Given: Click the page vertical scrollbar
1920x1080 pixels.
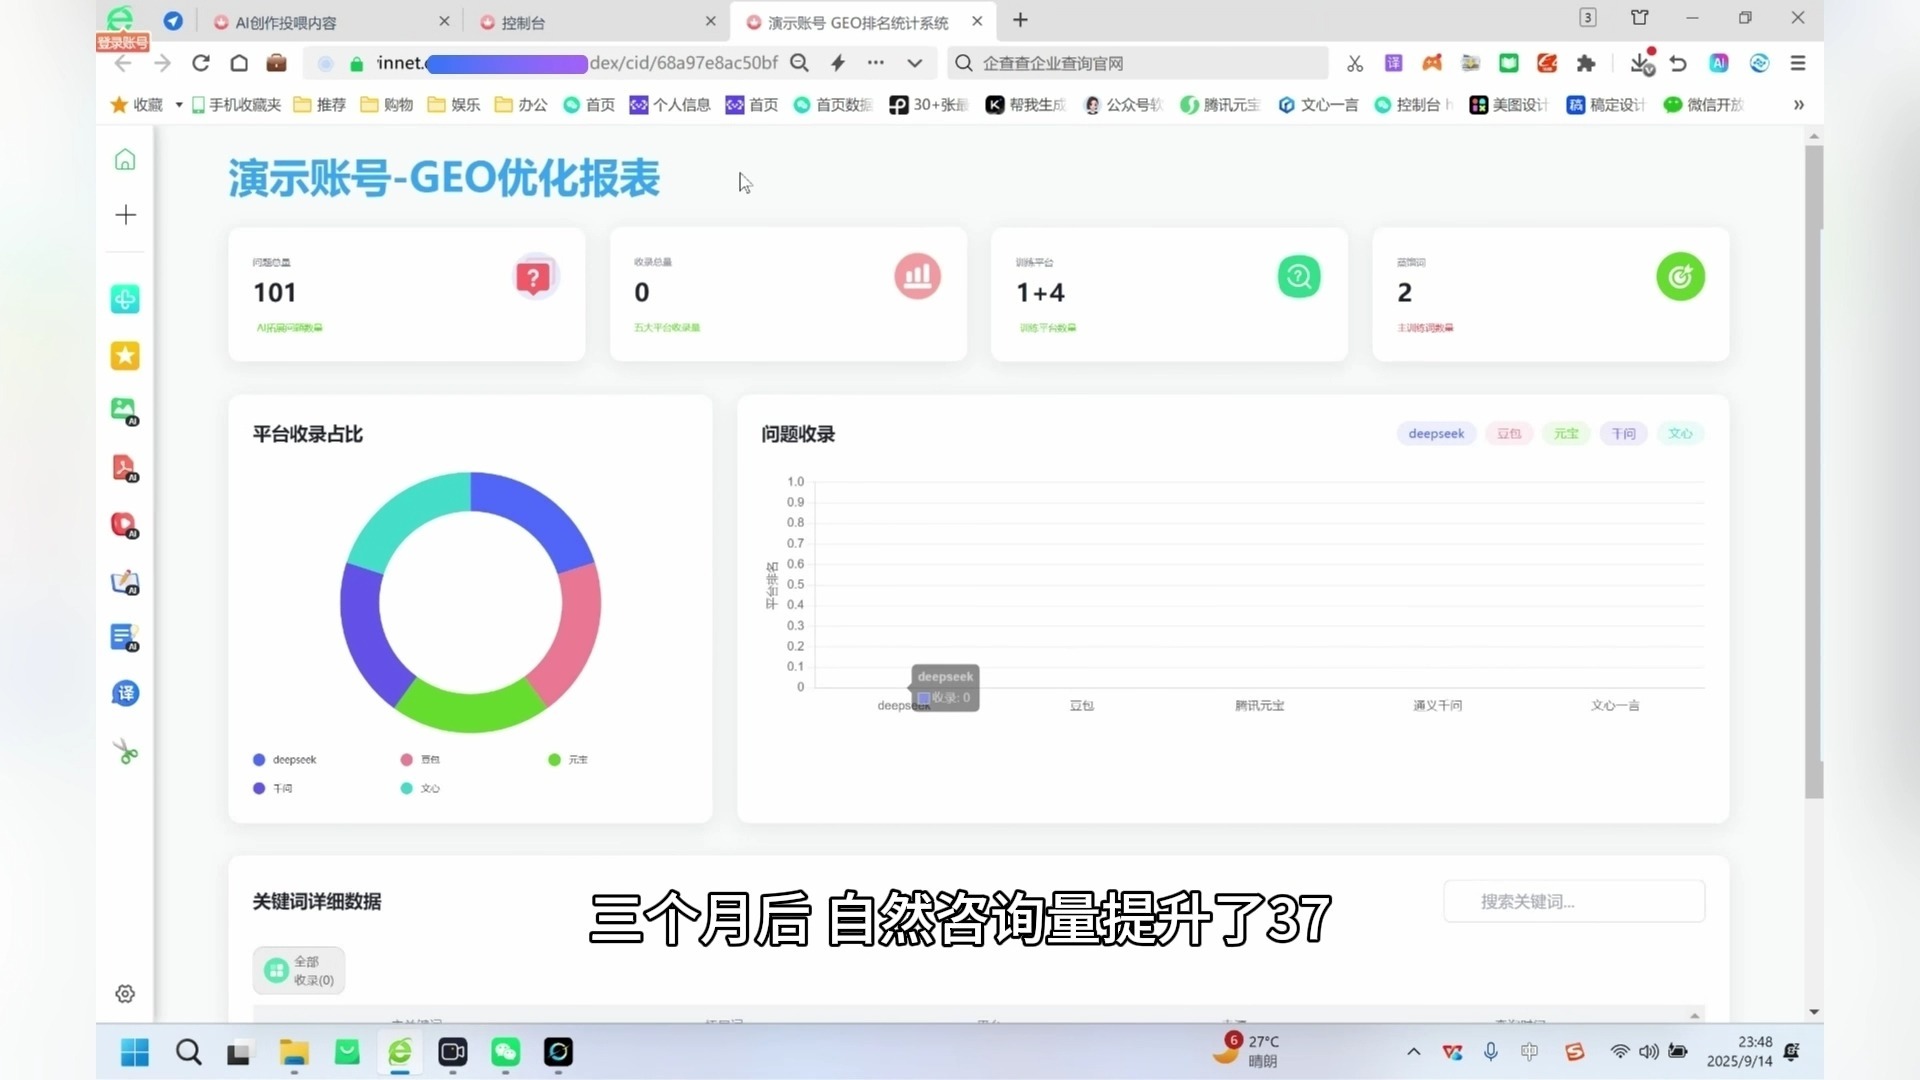Looking at the screenshot, I should pyautogui.click(x=1814, y=472).
